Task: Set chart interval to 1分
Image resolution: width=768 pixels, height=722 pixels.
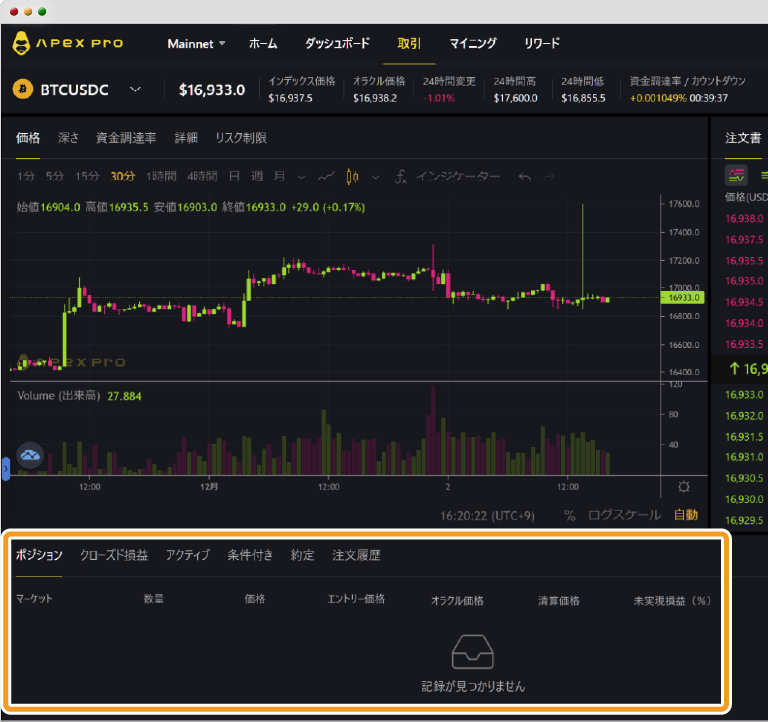Action: (26, 176)
